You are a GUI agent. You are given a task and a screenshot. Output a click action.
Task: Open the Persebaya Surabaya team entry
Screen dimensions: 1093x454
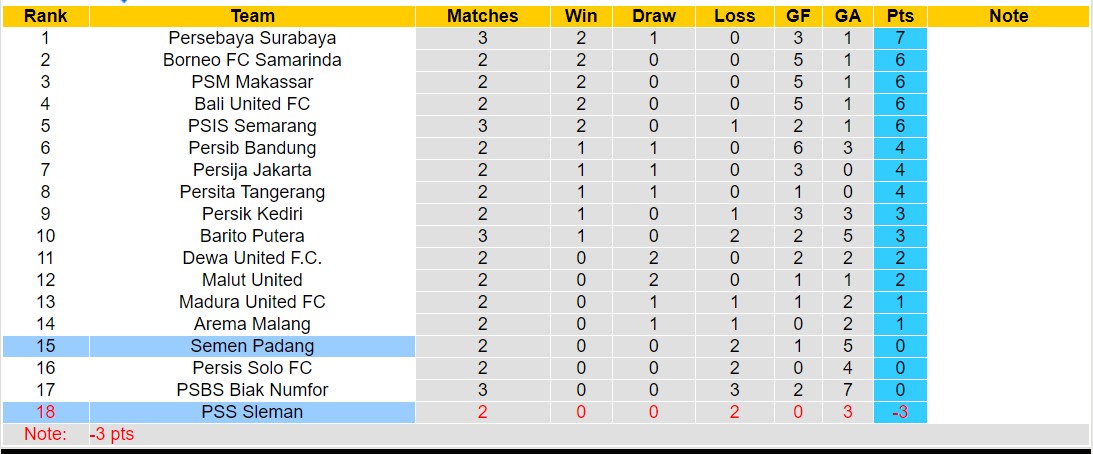(252, 38)
